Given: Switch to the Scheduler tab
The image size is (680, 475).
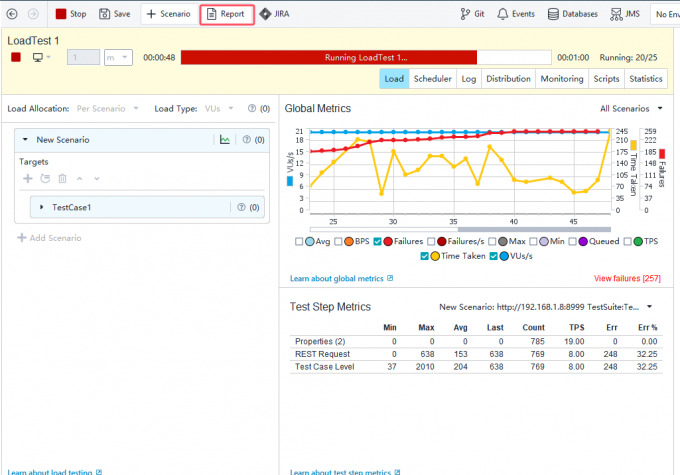Looking at the screenshot, I should (432, 79).
